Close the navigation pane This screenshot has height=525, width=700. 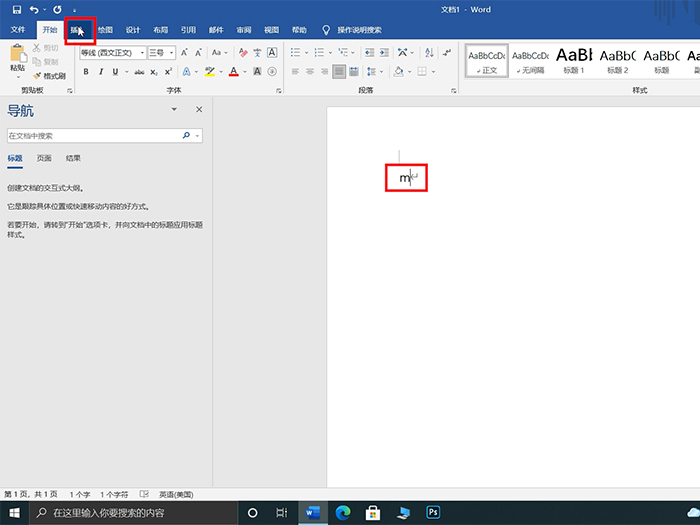(199, 109)
